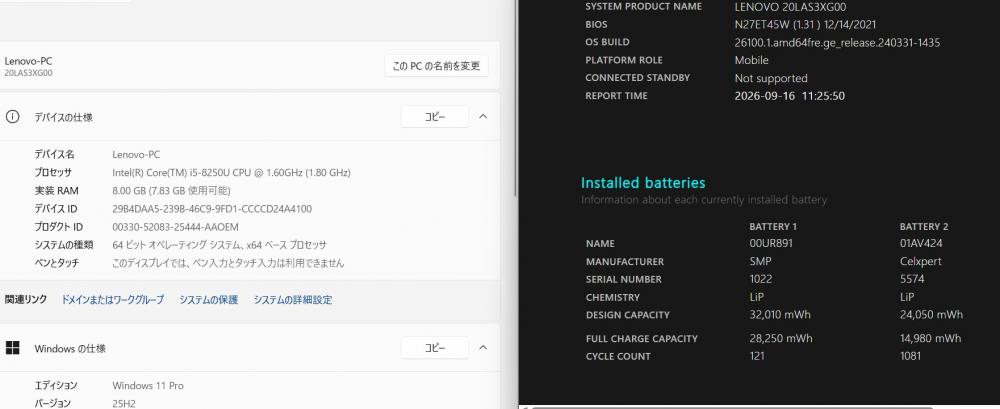Open システムの詳細設定 link
The width and height of the screenshot is (1000, 409).
pyautogui.click(x=293, y=299)
